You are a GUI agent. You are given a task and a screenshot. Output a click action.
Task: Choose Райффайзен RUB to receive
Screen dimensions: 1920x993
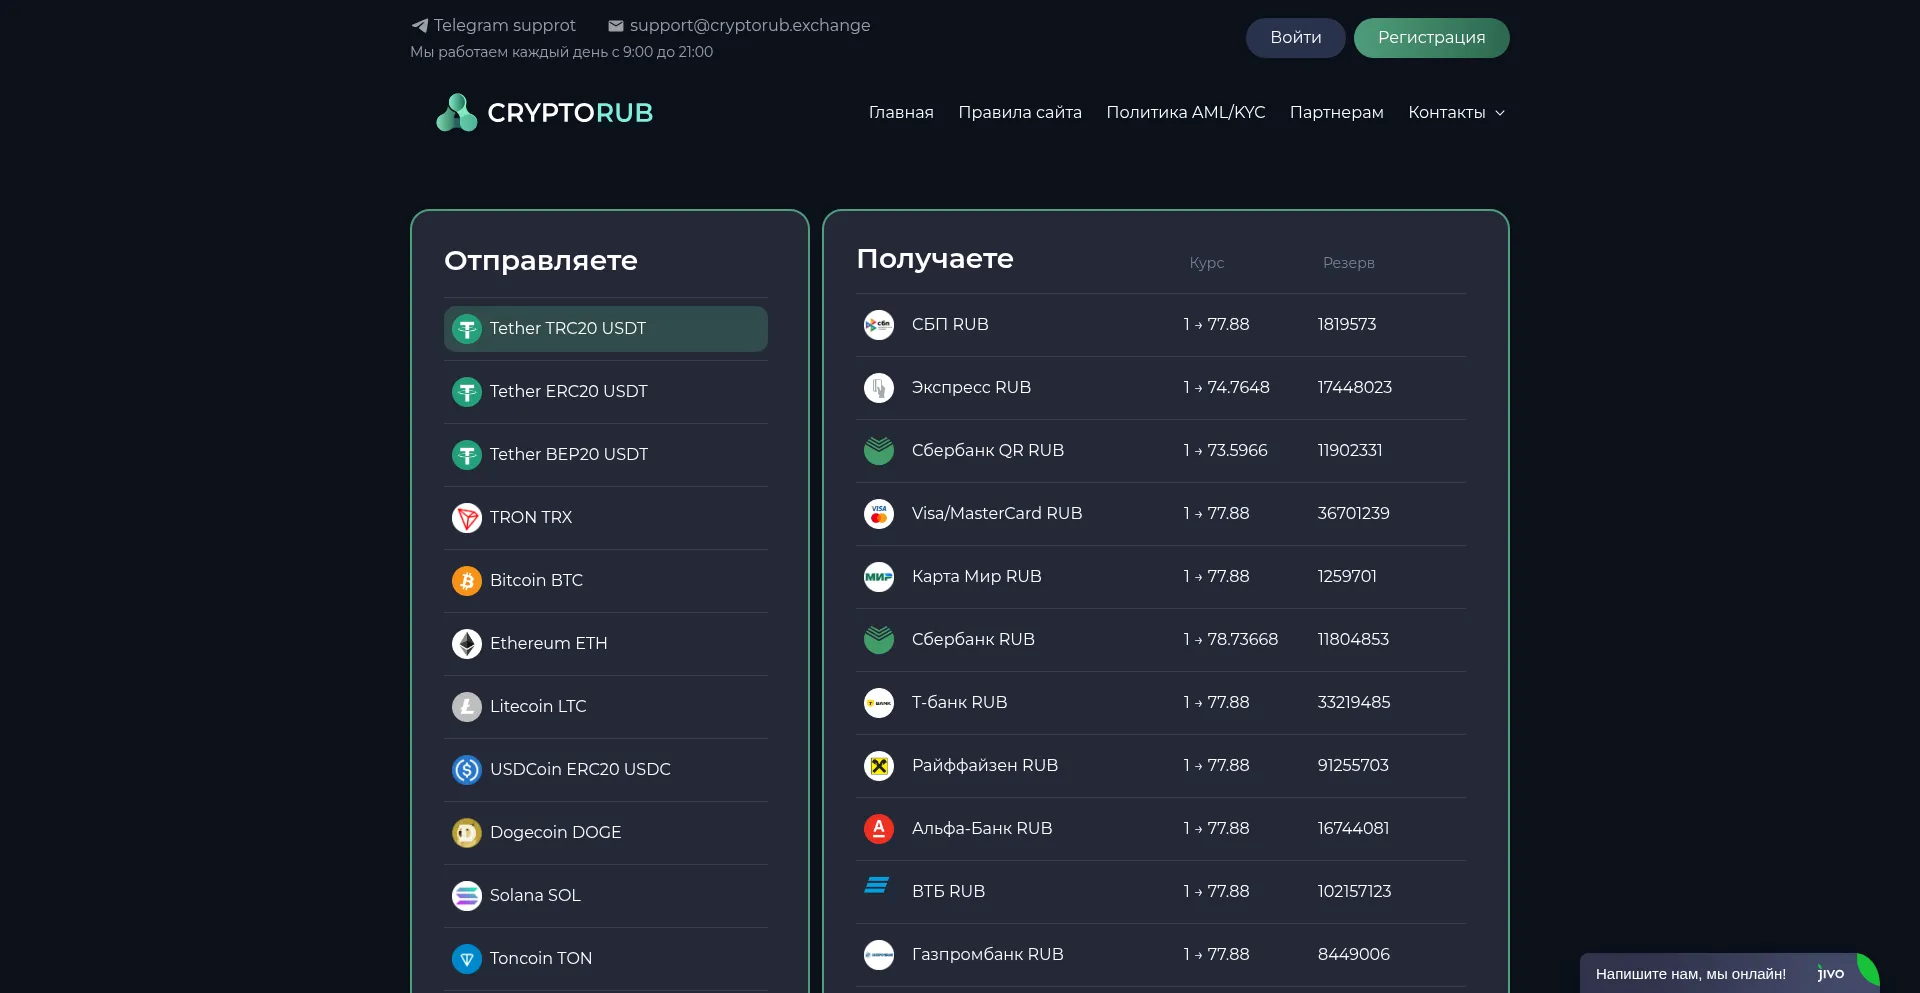click(x=1161, y=766)
